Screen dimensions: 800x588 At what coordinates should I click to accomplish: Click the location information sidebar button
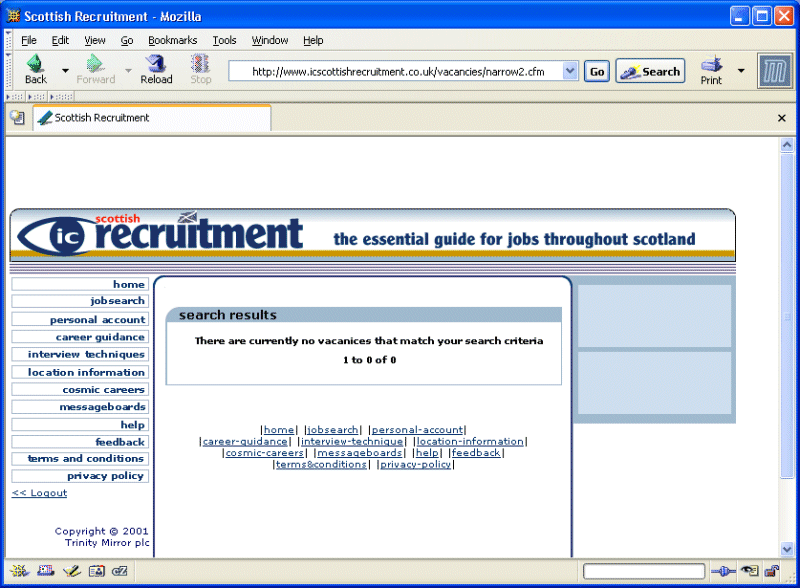coord(80,372)
